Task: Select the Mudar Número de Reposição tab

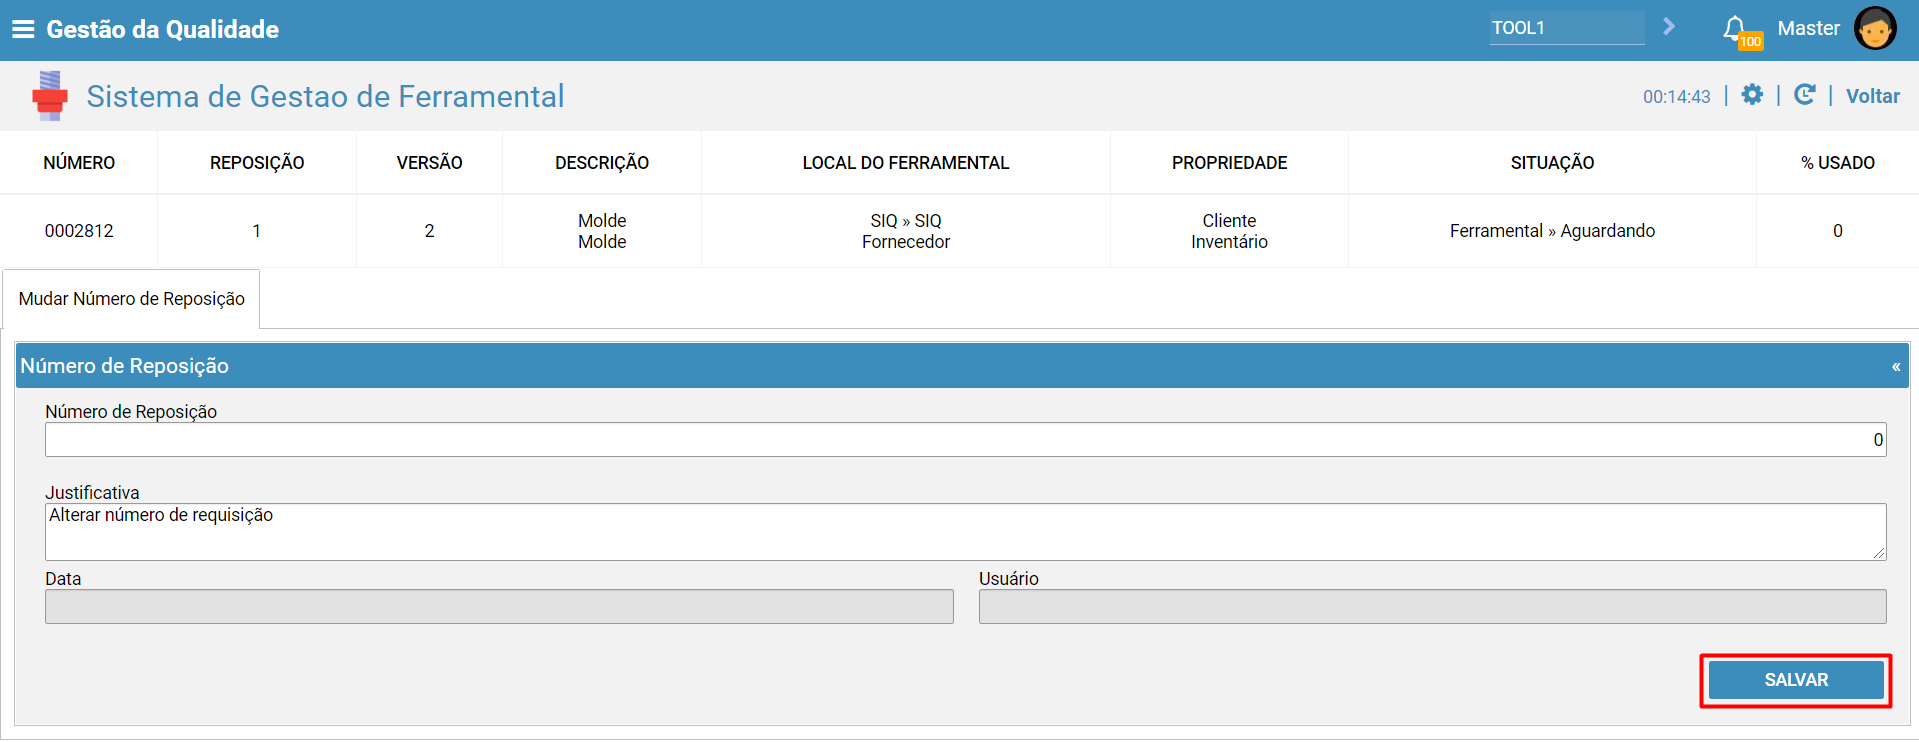Action: pyautogui.click(x=131, y=299)
